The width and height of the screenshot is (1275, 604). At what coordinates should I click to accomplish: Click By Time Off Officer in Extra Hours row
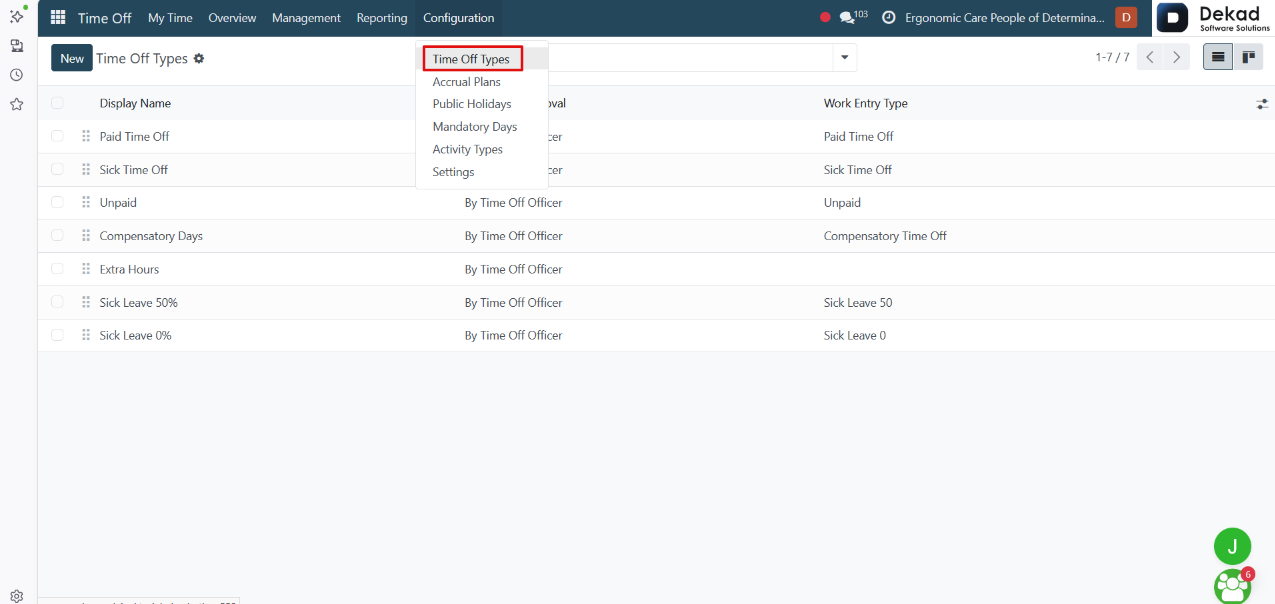coord(513,269)
